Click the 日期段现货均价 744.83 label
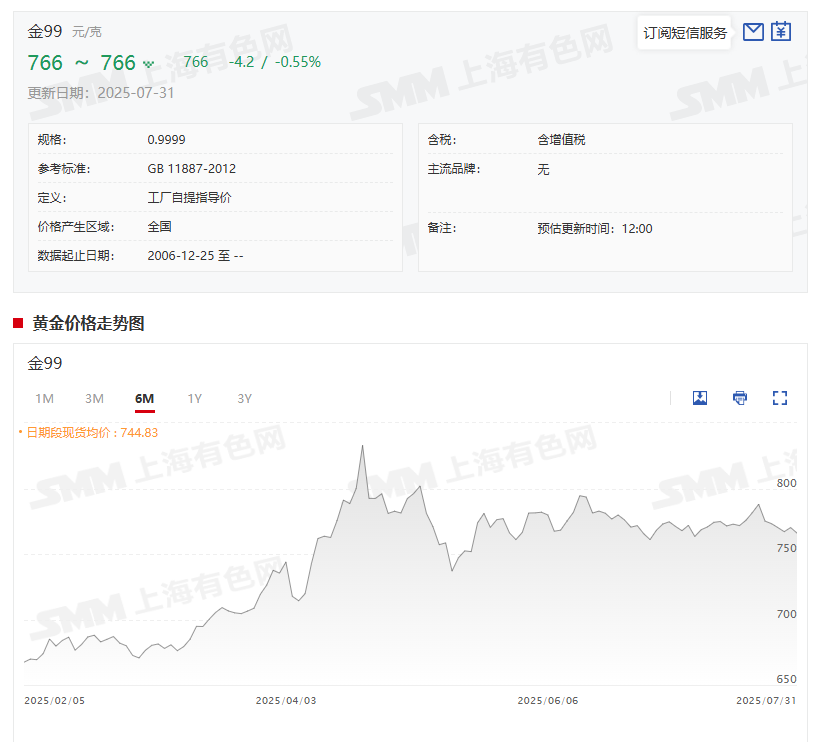The width and height of the screenshot is (819, 742). pyautogui.click(x=91, y=432)
